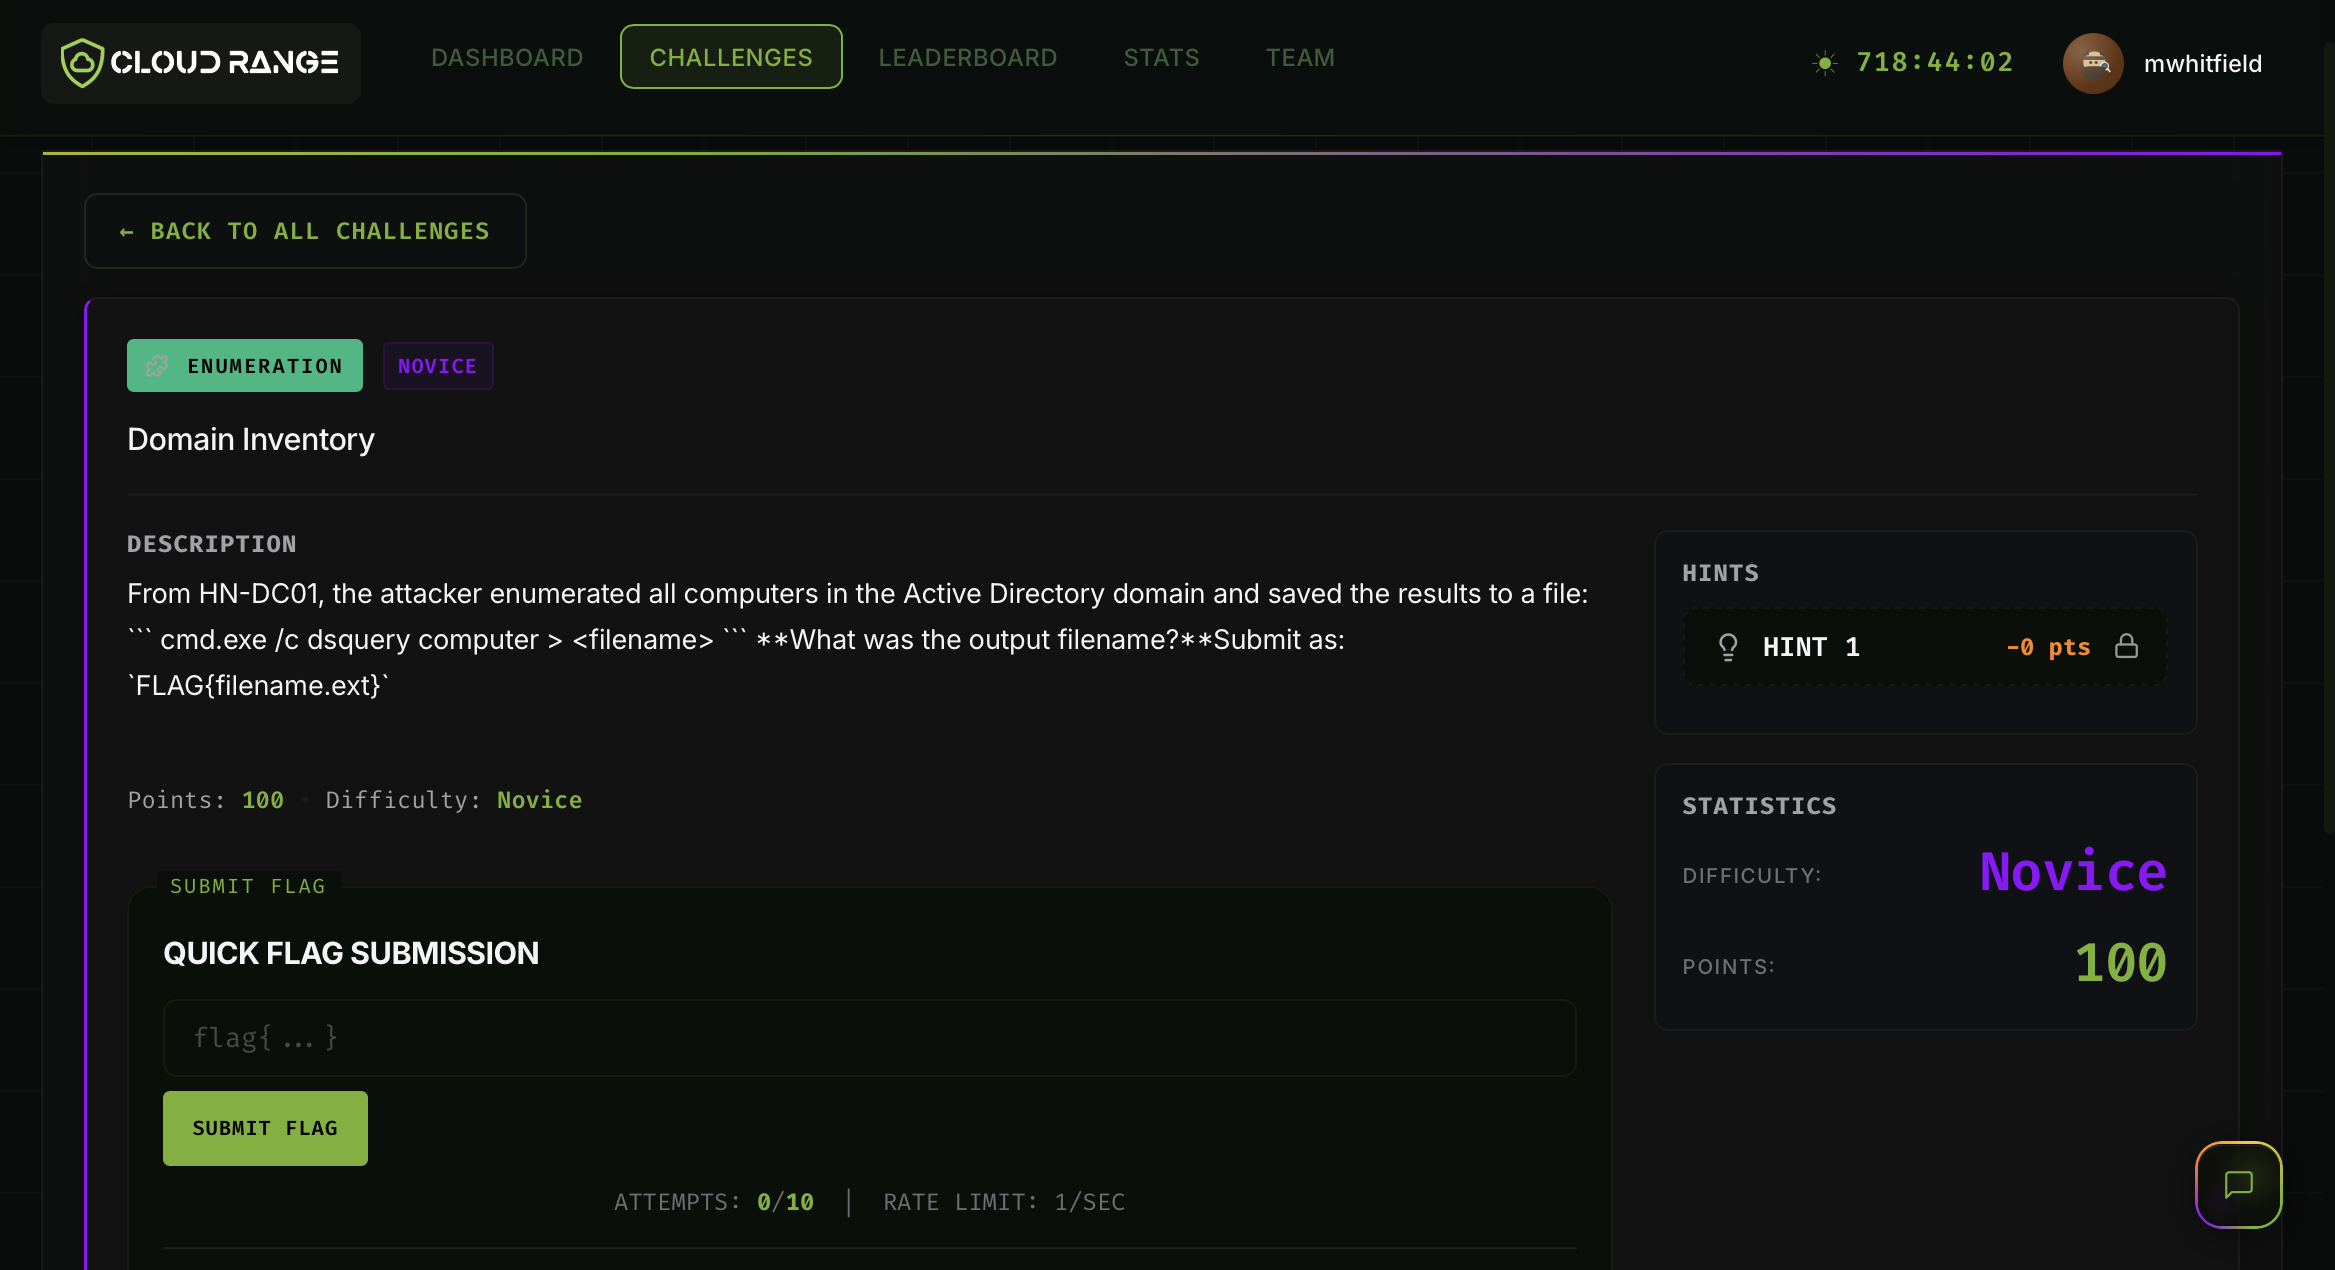Click Back to All Challenges button
This screenshot has height=1270, width=2335.
point(305,231)
